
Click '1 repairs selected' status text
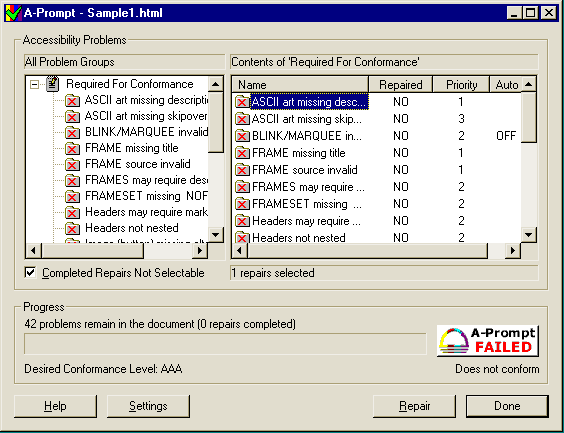pos(273,273)
